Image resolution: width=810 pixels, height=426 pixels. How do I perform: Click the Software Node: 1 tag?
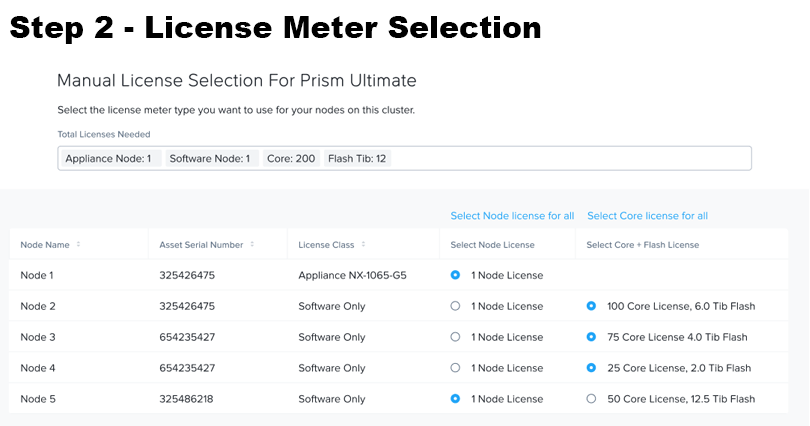click(x=212, y=159)
